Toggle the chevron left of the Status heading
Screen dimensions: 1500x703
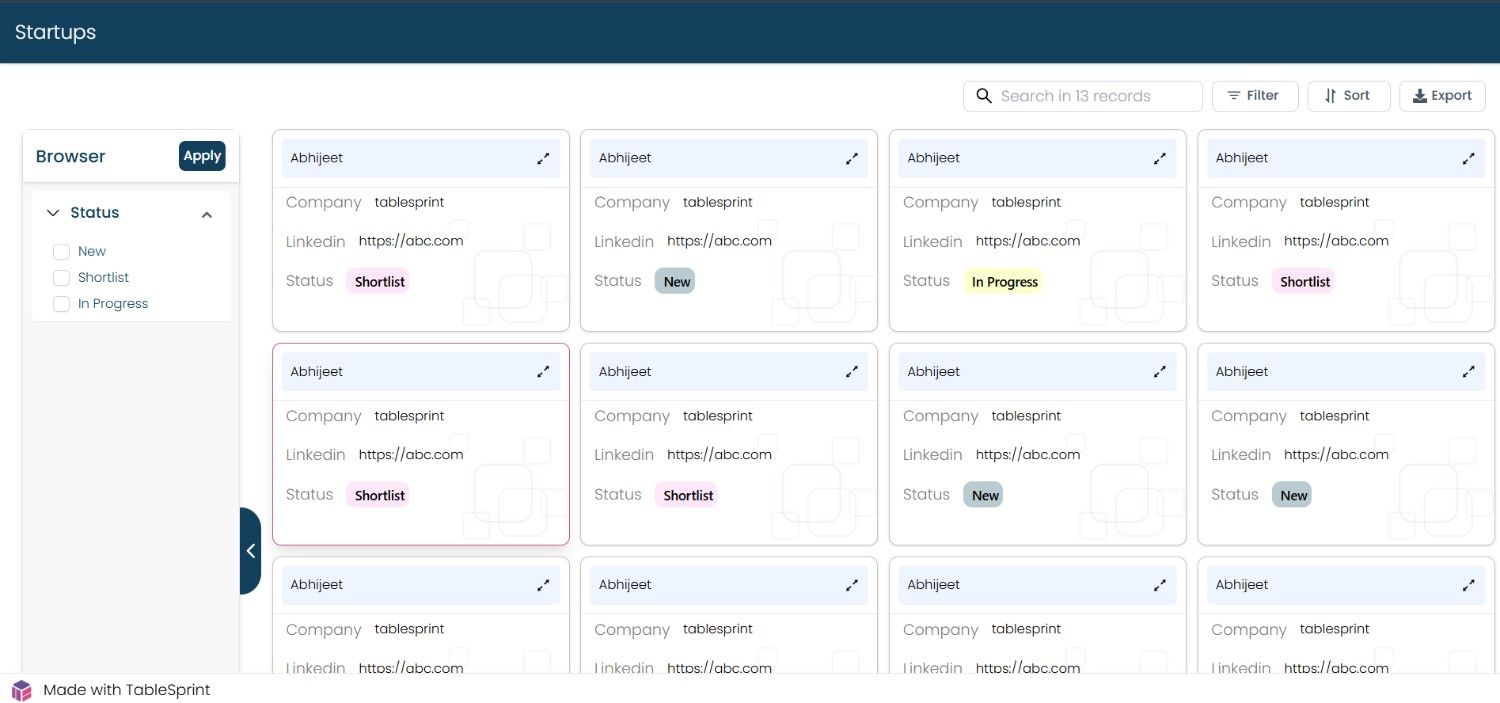[x=53, y=213]
